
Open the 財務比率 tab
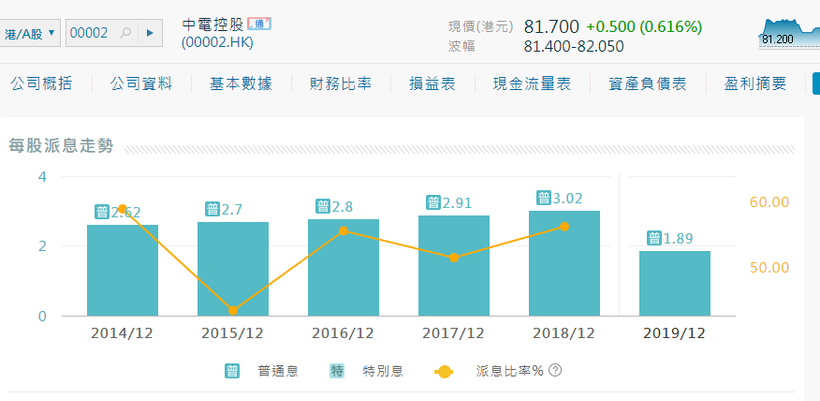click(x=340, y=84)
